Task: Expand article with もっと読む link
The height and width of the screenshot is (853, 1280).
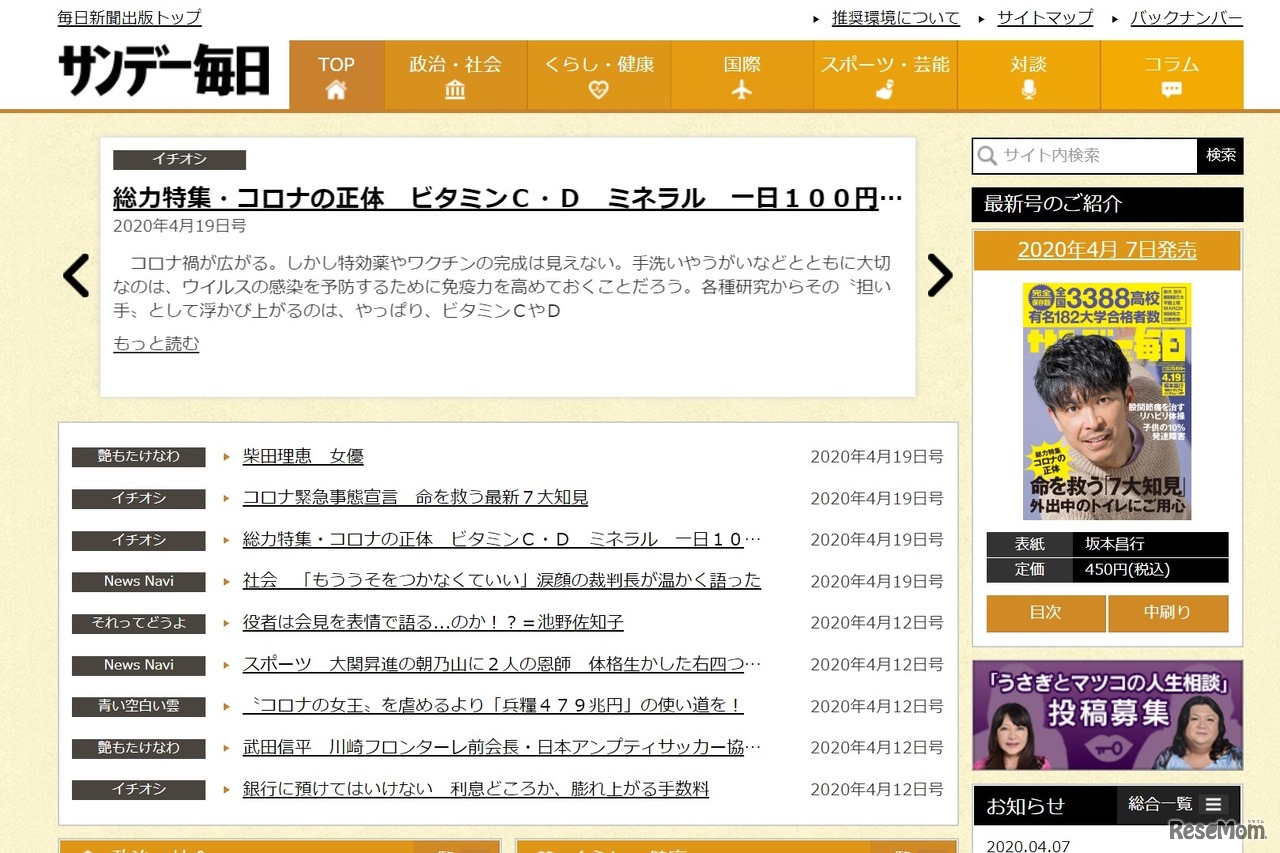Action: (156, 344)
